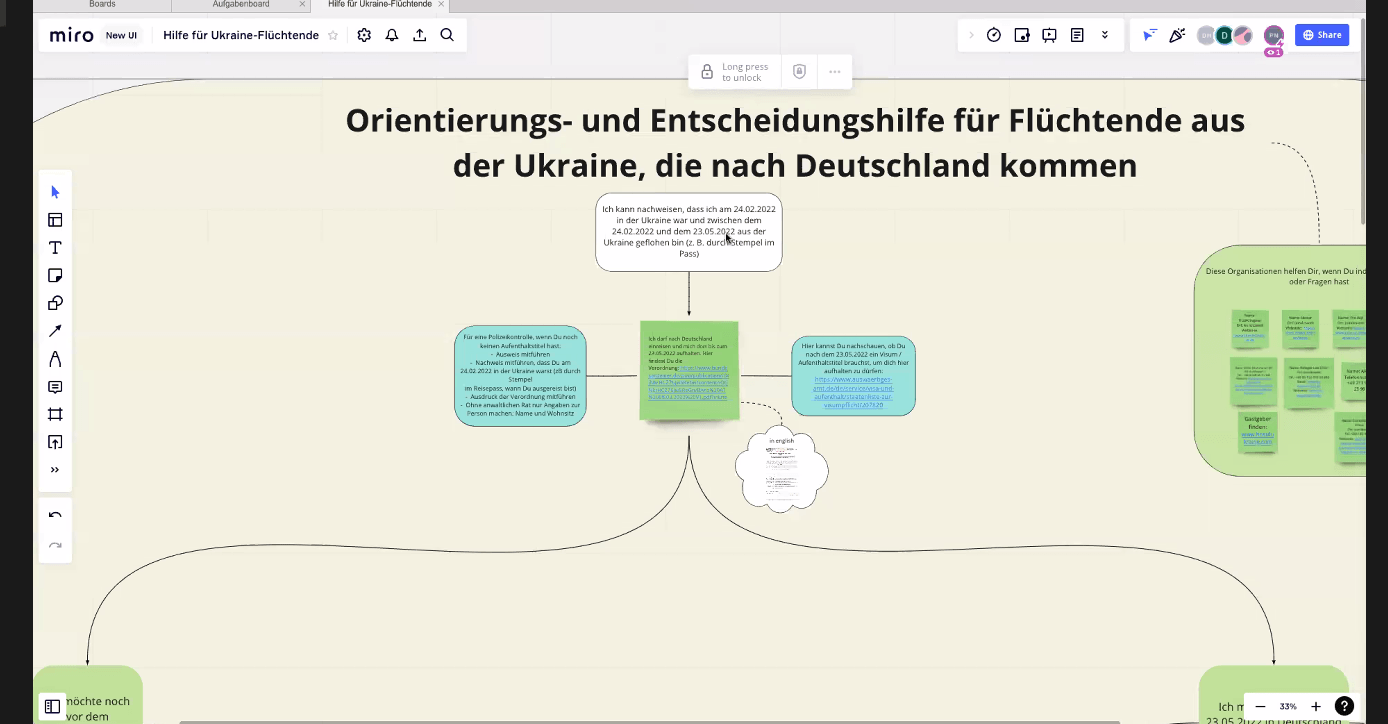Viewport: 1388px width, 724px height.
Task: Pick the connection line arrow tool
Action: (x=55, y=331)
